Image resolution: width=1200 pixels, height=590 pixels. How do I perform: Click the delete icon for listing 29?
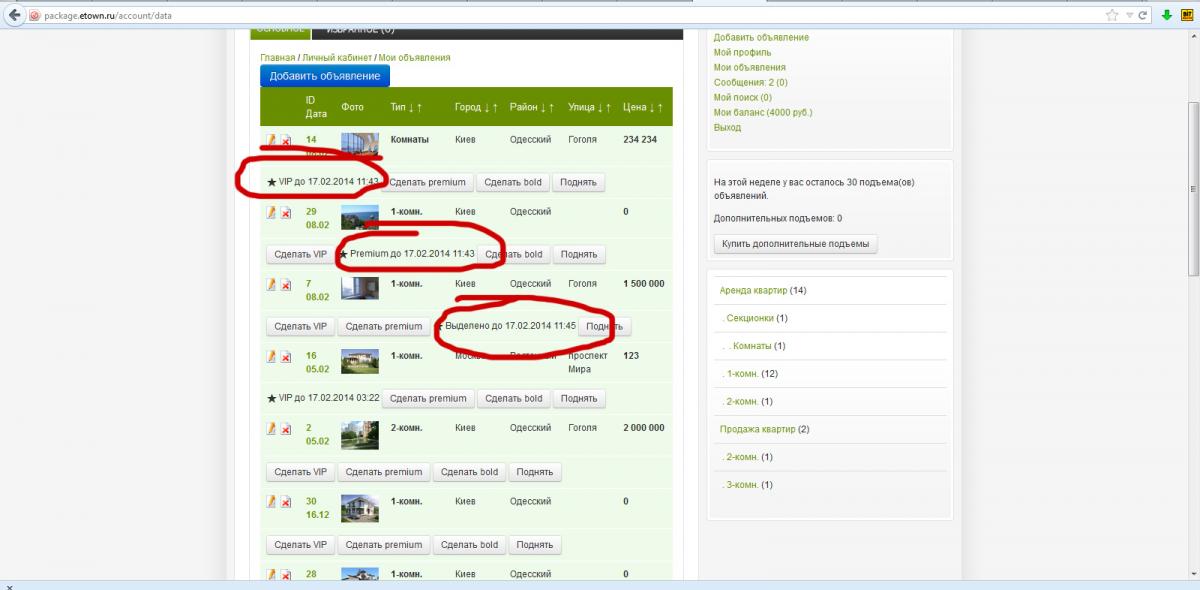[286, 213]
